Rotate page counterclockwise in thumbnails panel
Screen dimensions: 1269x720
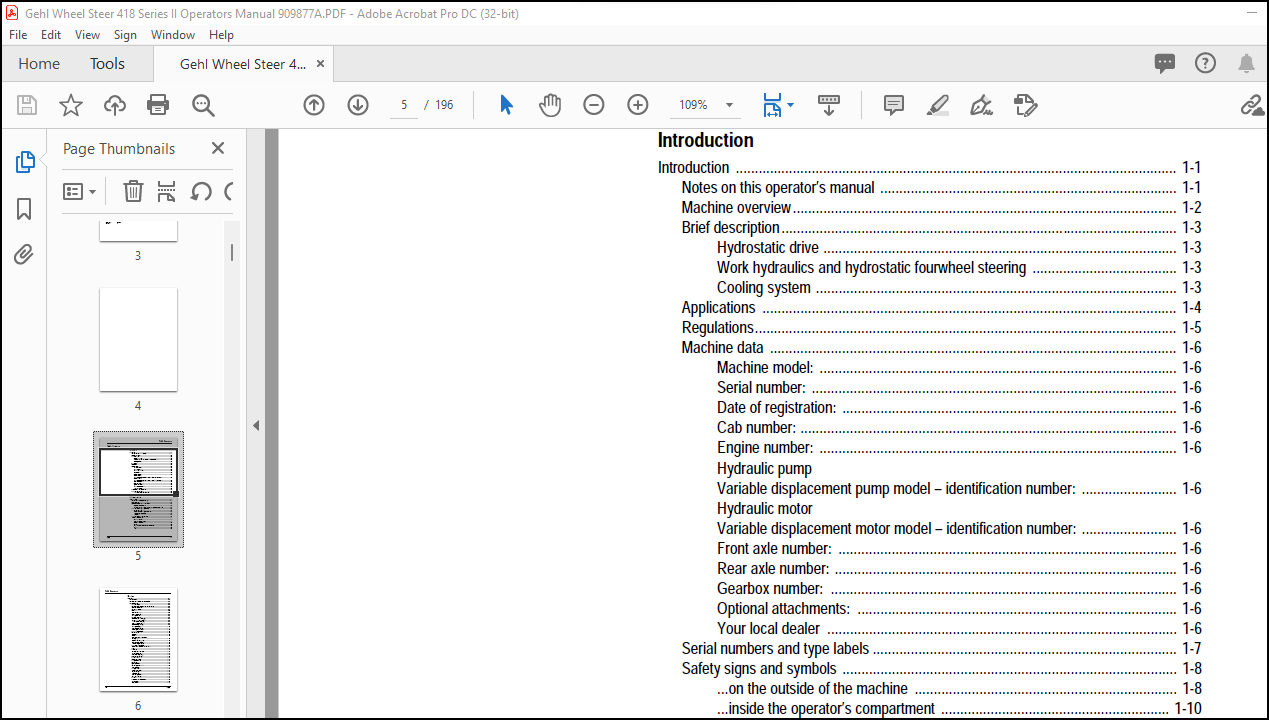pos(201,191)
